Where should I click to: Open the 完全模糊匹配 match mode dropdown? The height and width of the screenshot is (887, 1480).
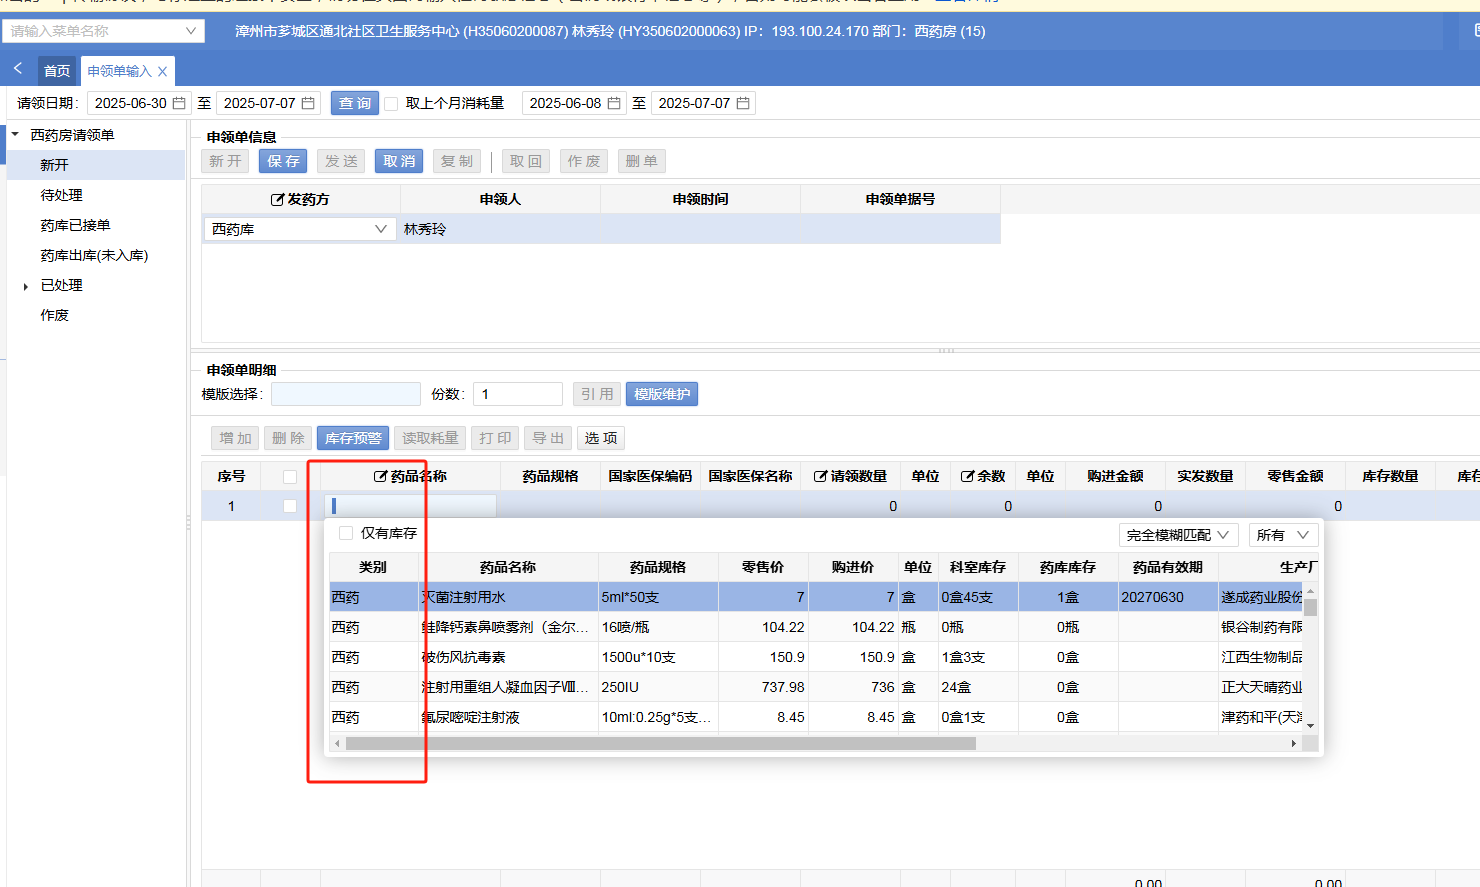[1180, 535]
